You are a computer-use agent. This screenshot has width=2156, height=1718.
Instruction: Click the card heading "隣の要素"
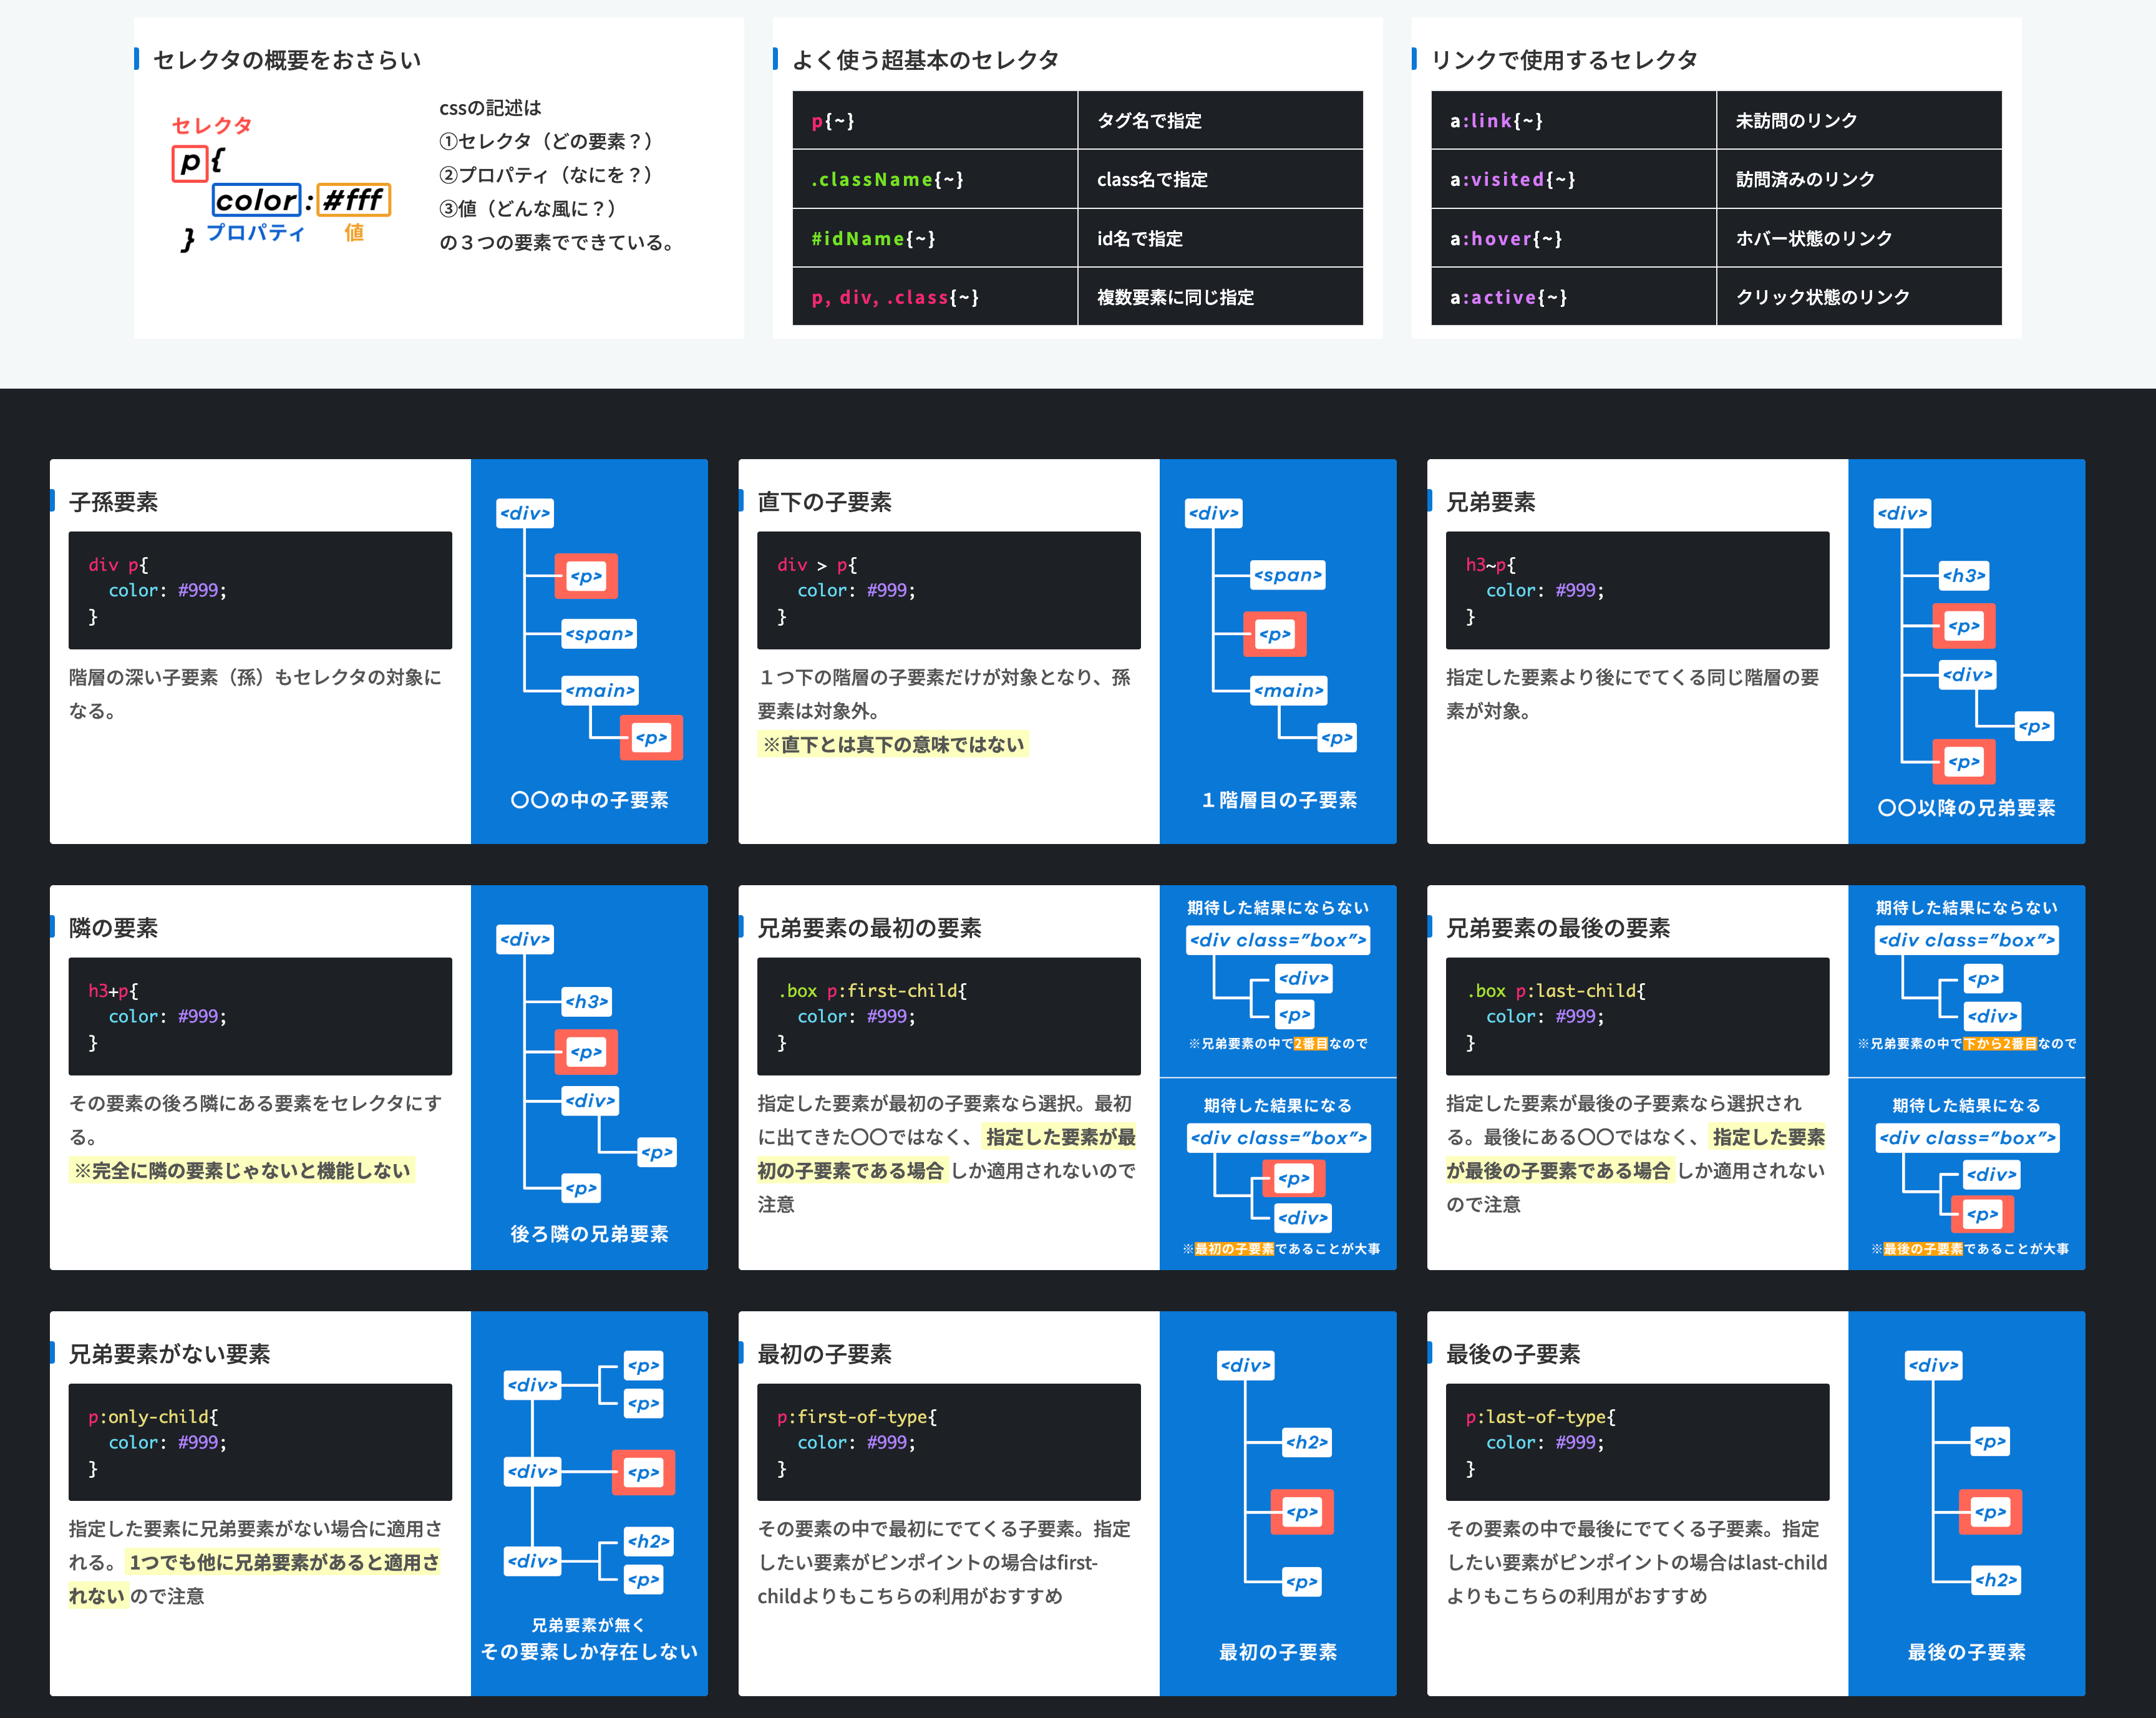pos(113,928)
